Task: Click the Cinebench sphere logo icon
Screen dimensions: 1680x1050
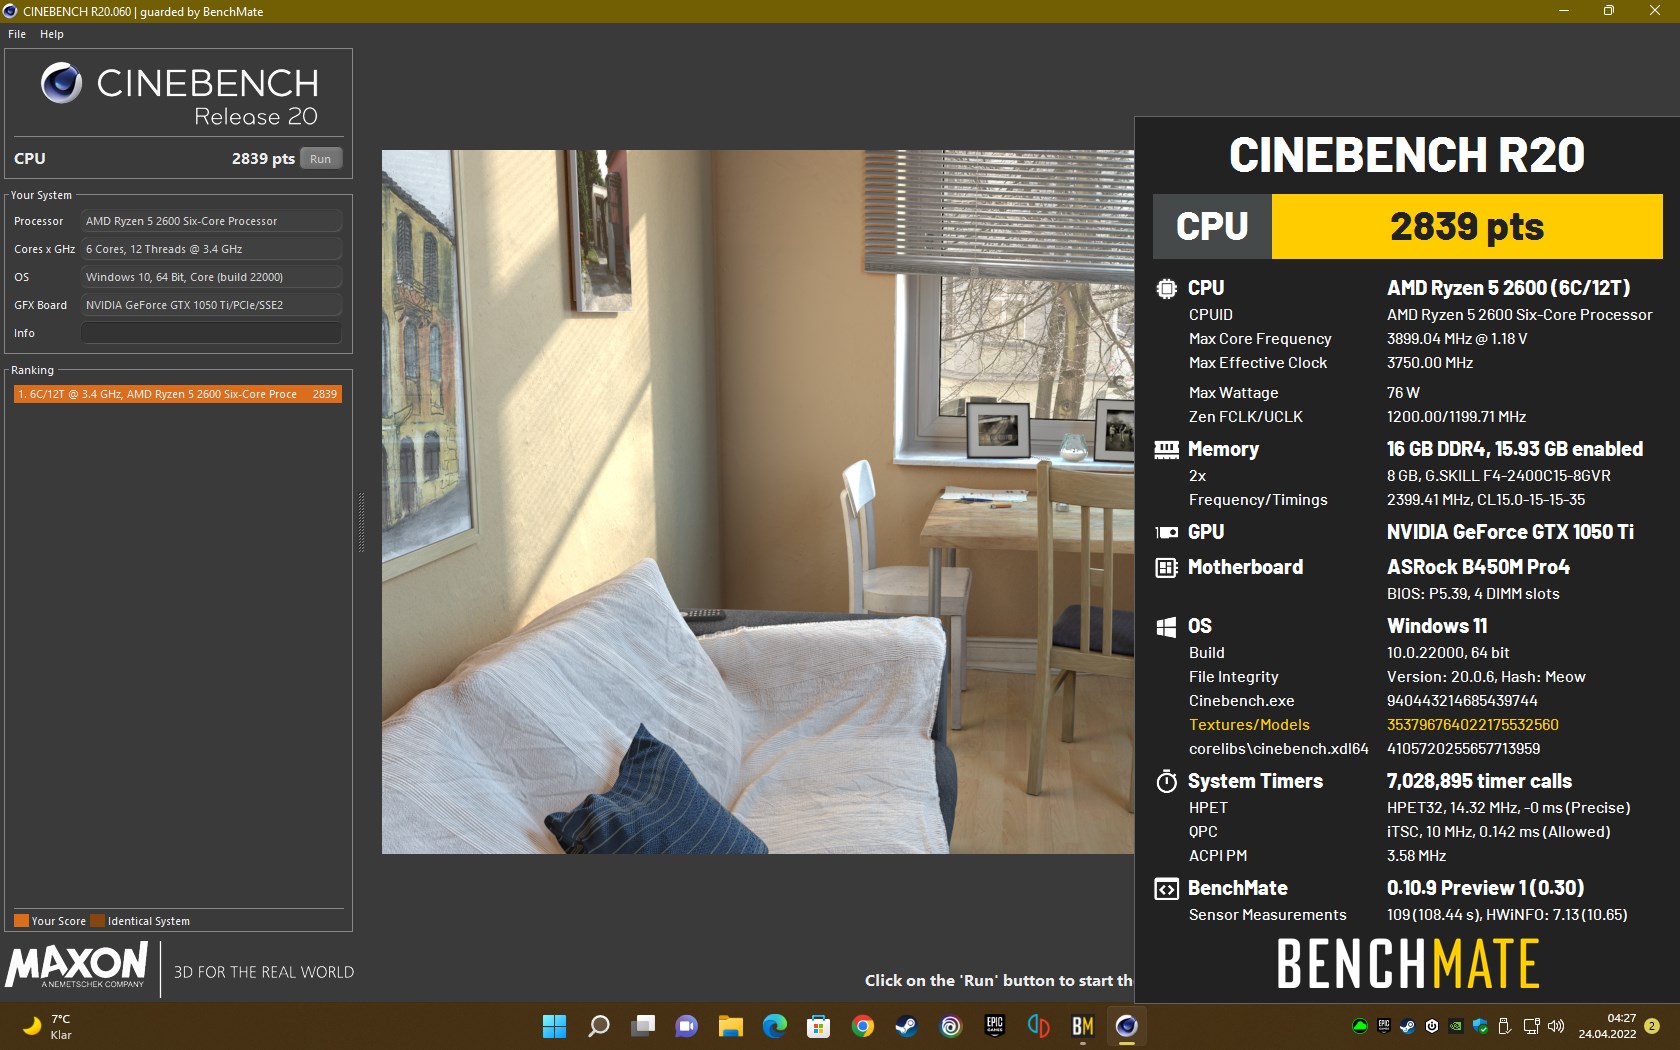Action: tap(62, 83)
